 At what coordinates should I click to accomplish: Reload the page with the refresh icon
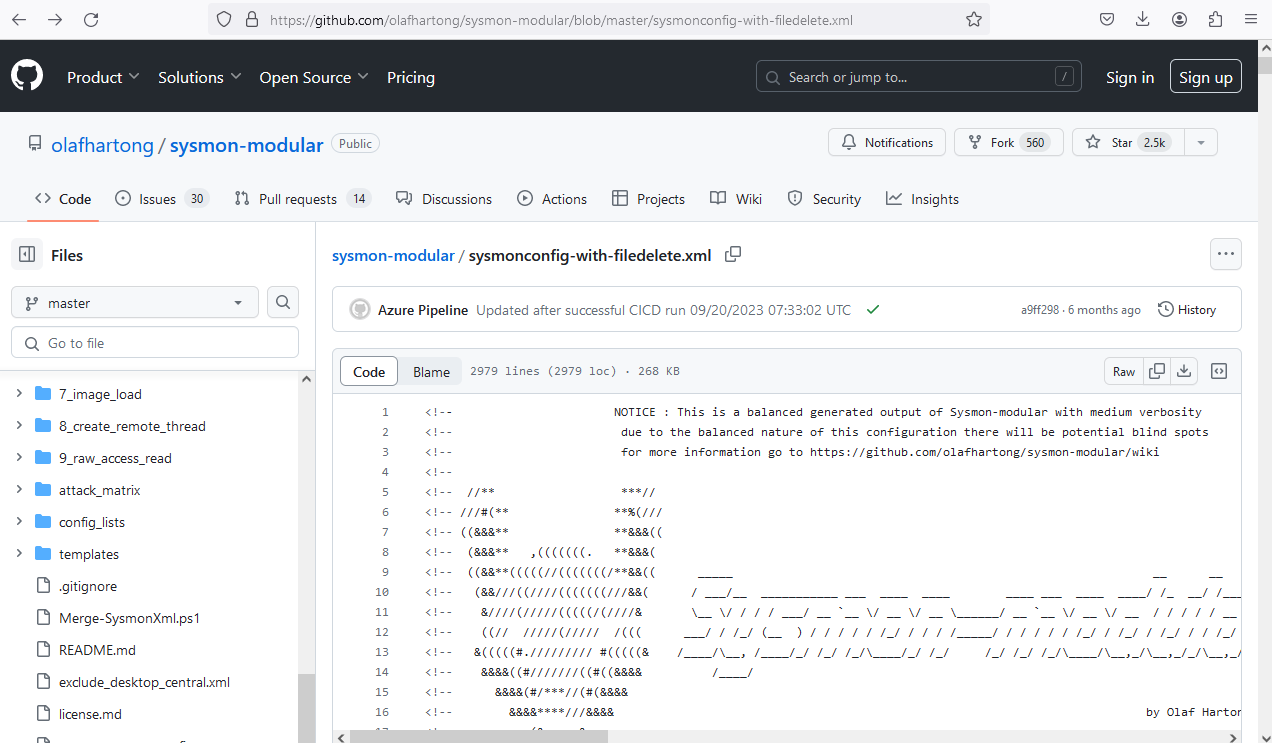pyautogui.click(x=91, y=19)
